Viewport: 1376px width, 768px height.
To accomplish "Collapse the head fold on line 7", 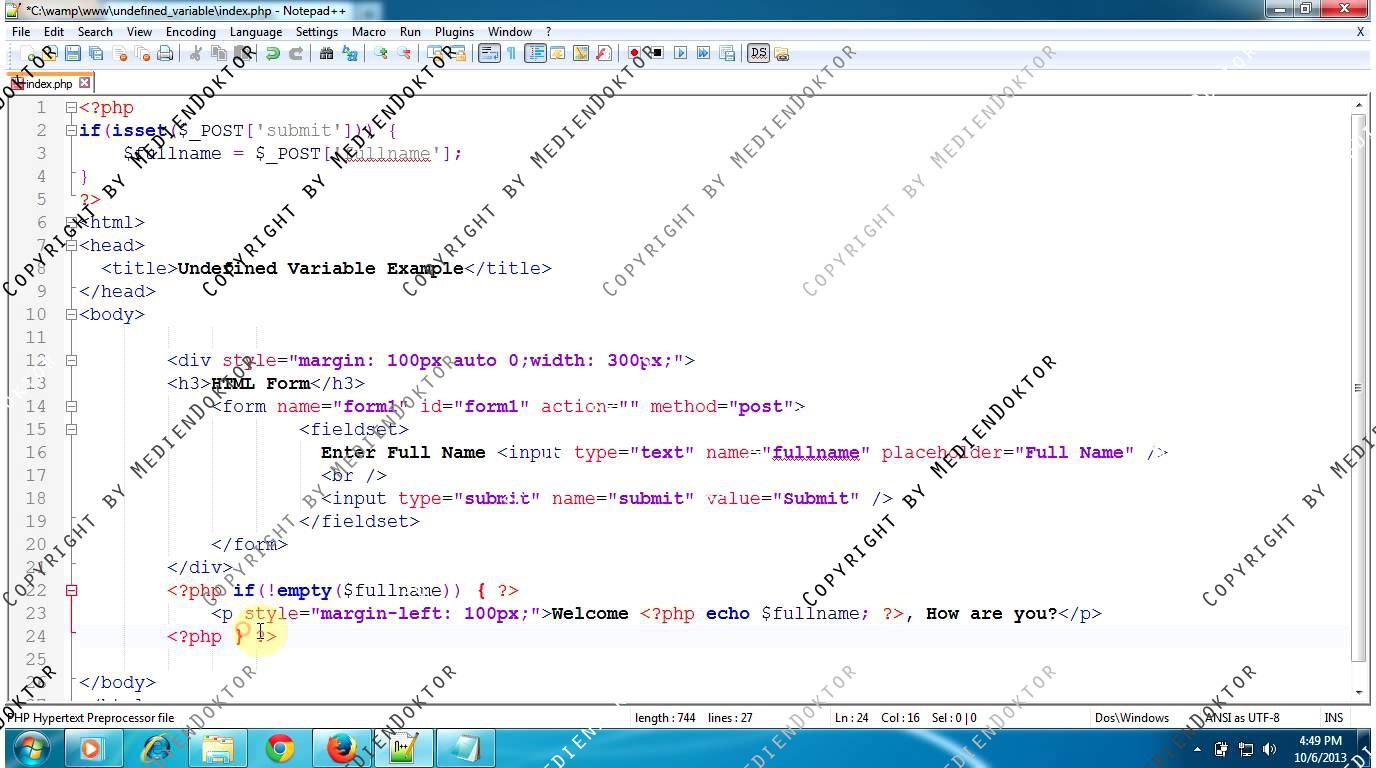I will [x=71, y=245].
